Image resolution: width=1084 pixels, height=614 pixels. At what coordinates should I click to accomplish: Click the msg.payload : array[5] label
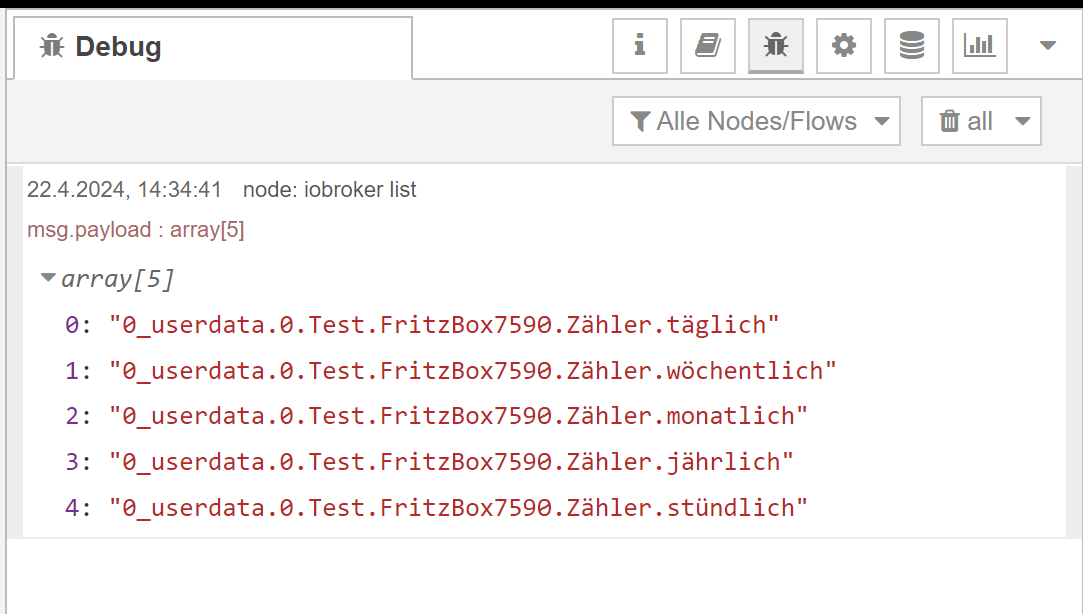(136, 230)
